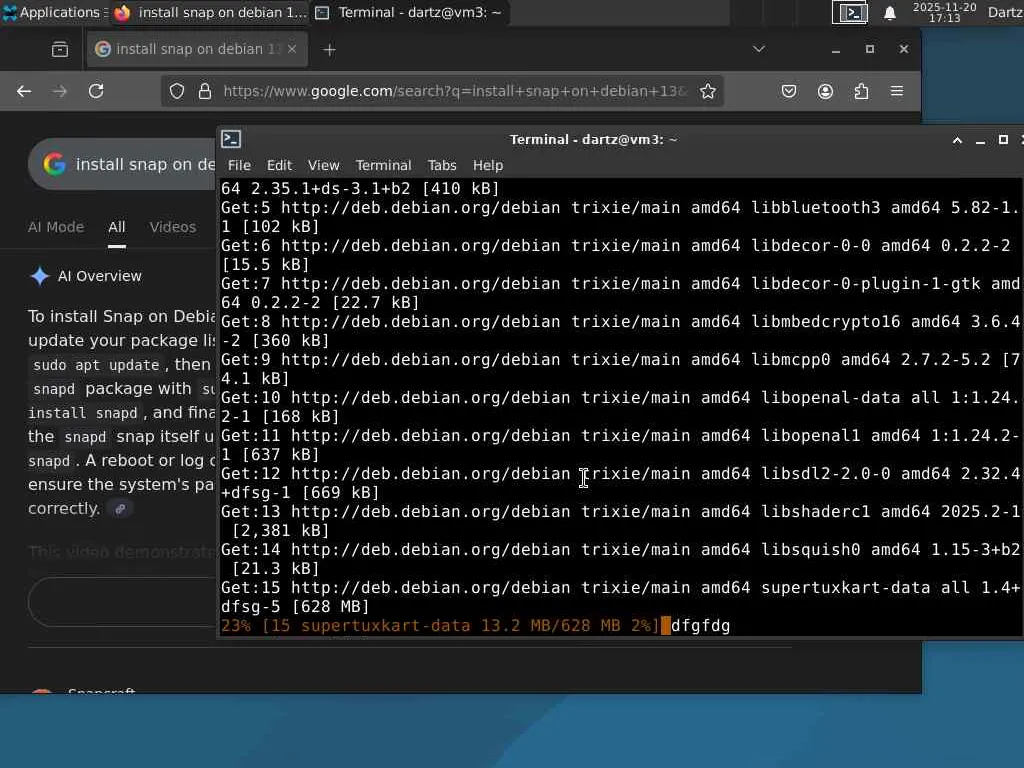Image resolution: width=1024 pixels, height=768 pixels.
Task: Open a new Firefox tab
Action: pyautogui.click(x=329, y=50)
